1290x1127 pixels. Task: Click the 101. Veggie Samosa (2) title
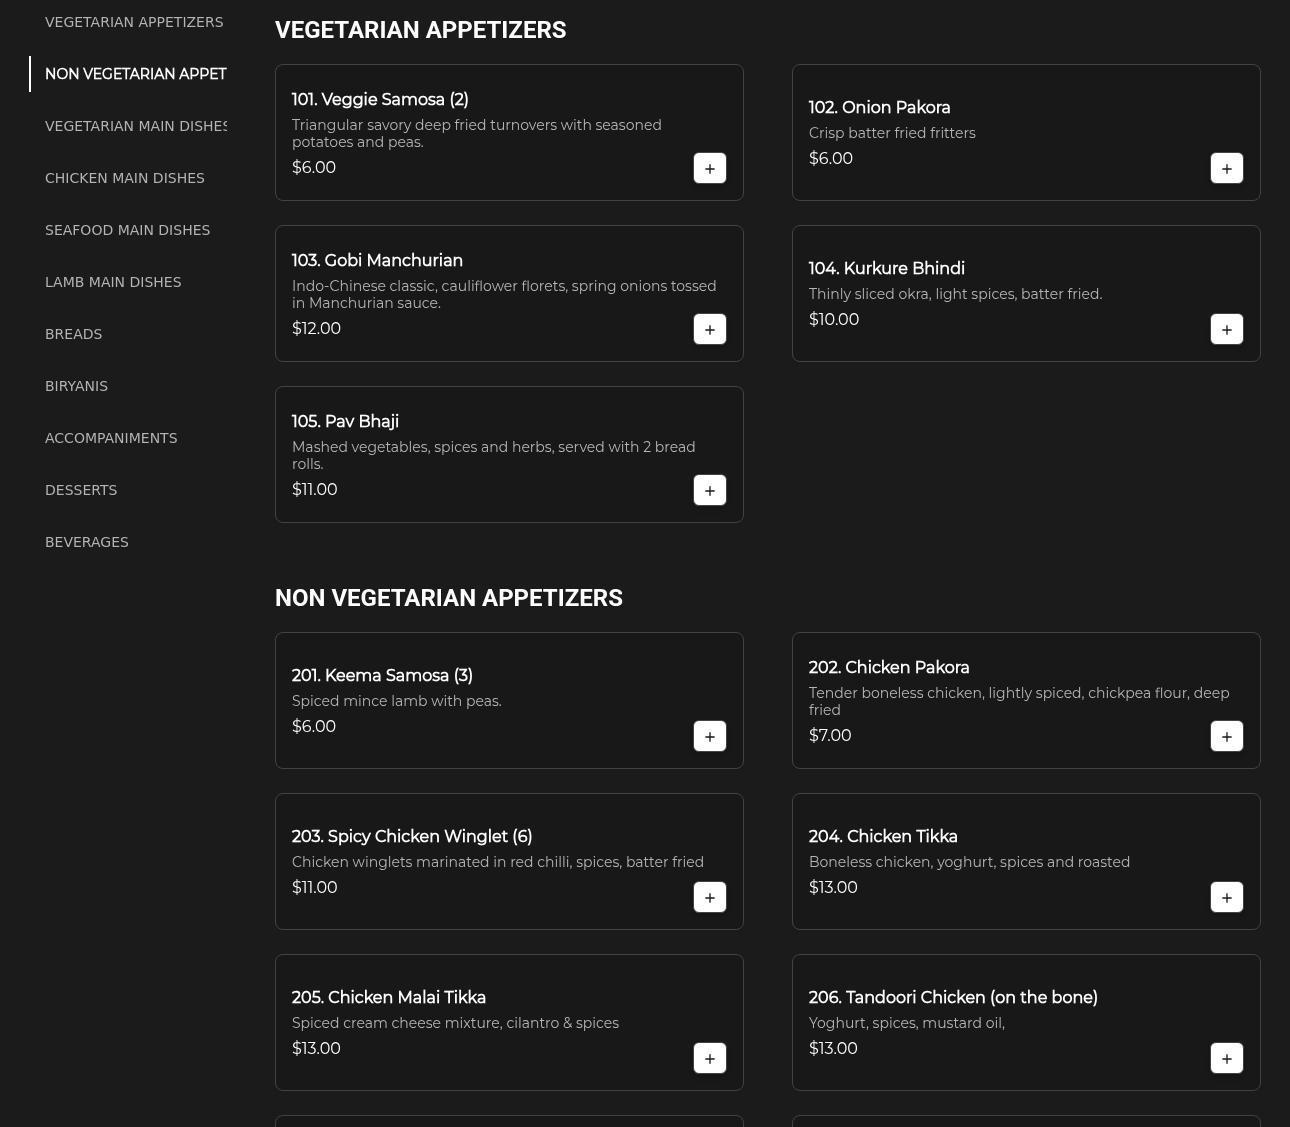380,100
